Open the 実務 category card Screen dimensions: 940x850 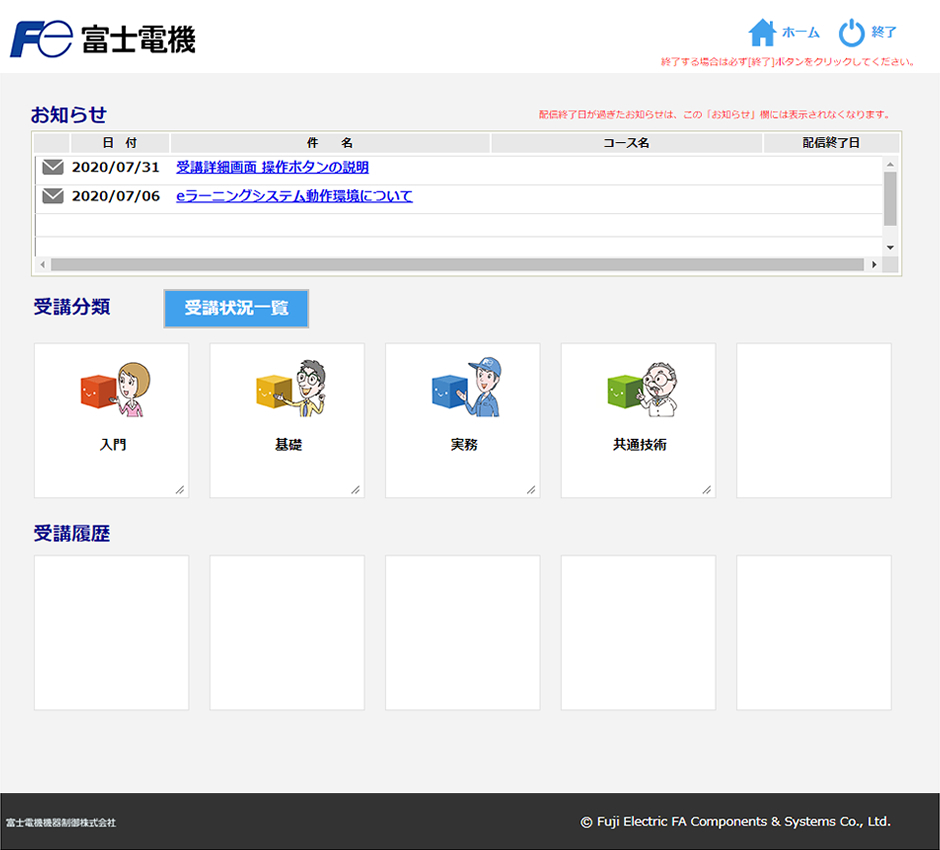pyautogui.click(x=463, y=420)
